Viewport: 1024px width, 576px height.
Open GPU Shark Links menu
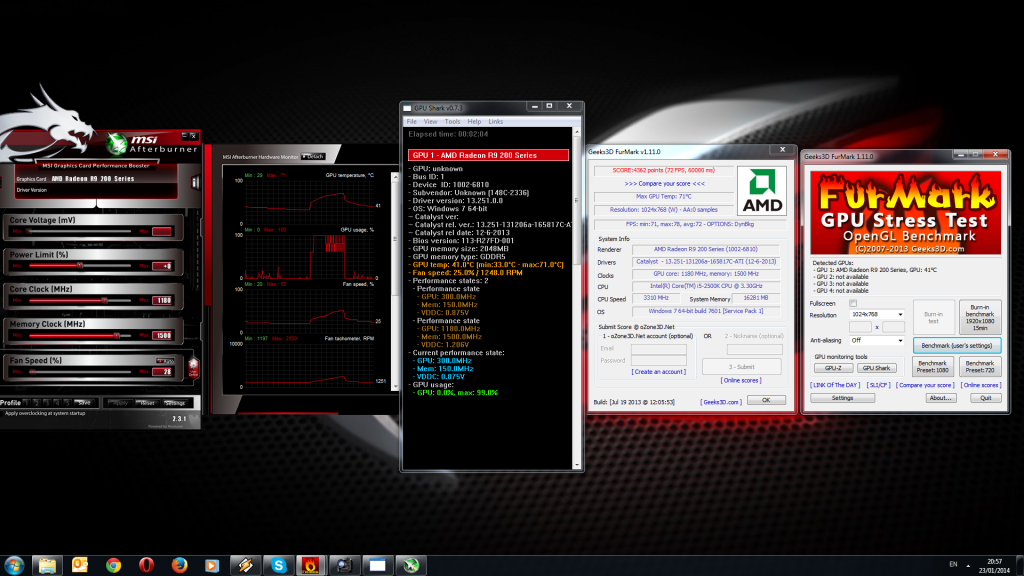click(496, 121)
